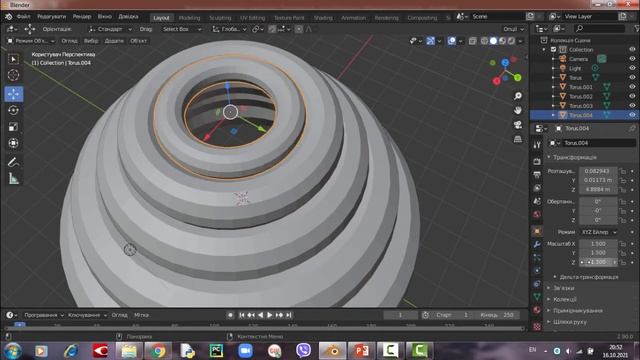Switch to the Sculpting workspace tab
The height and width of the screenshot is (360, 640).
(220, 18)
